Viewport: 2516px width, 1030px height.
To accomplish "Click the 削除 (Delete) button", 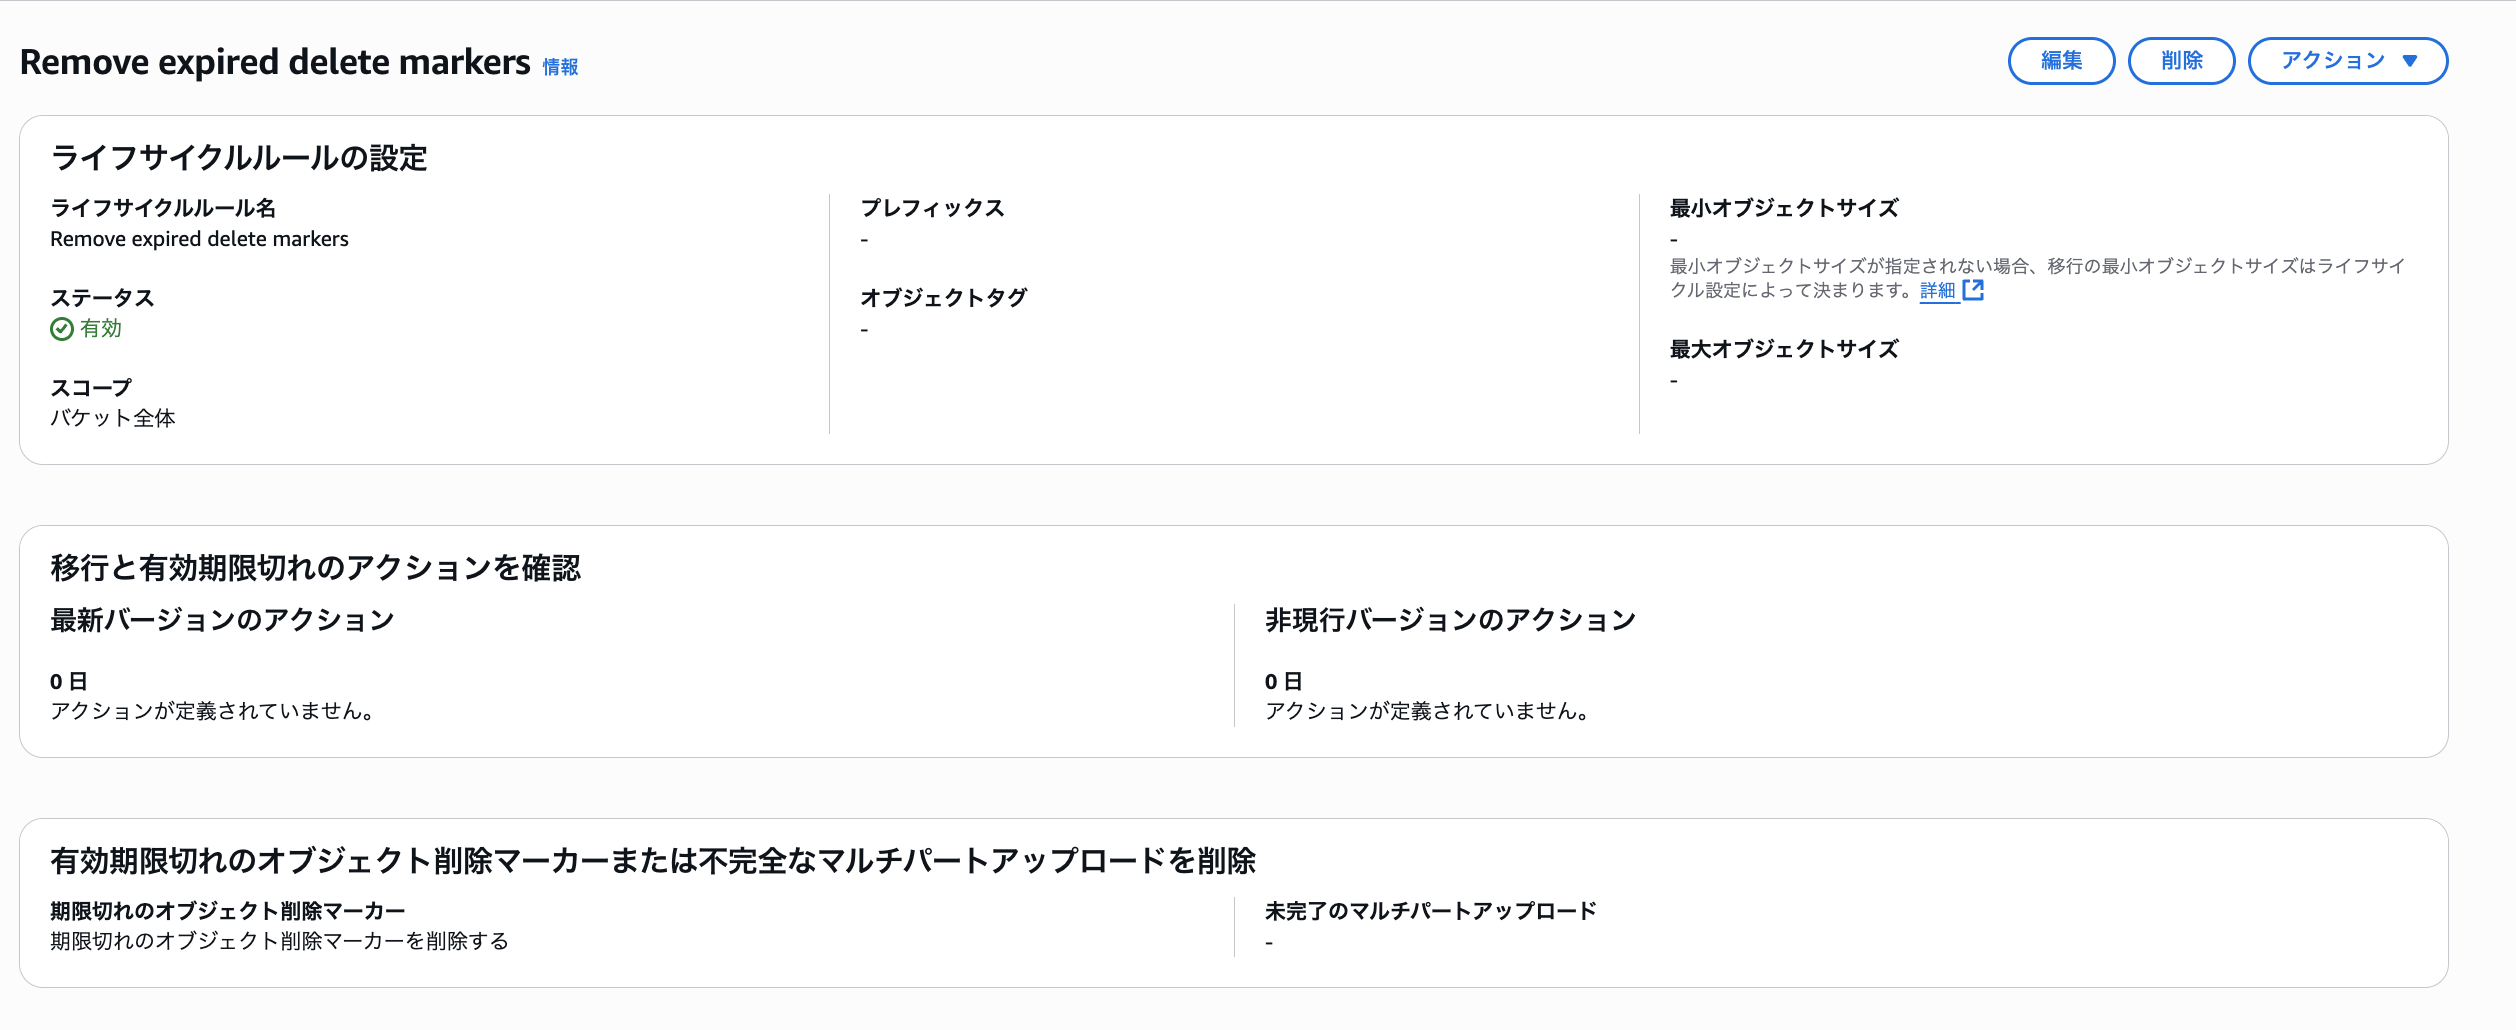I will tap(2181, 61).
